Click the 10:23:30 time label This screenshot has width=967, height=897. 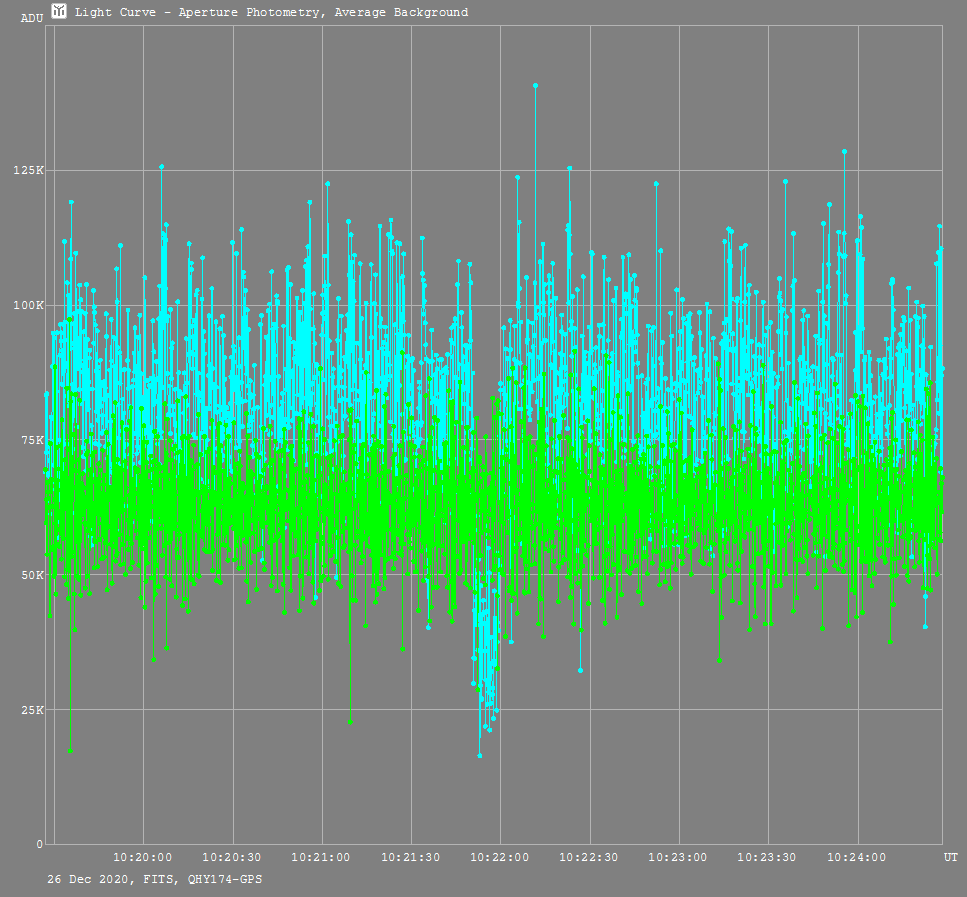tap(767, 858)
